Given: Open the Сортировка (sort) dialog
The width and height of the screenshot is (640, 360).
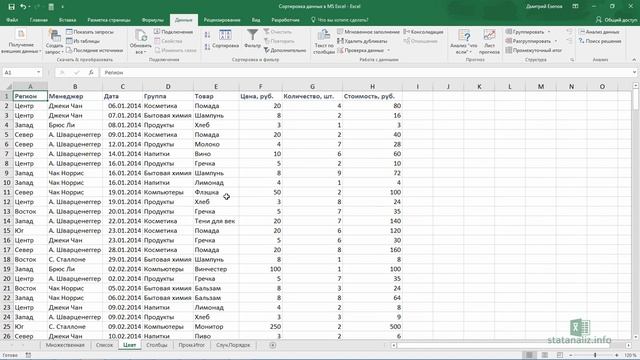Looking at the screenshot, I should pos(225,39).
